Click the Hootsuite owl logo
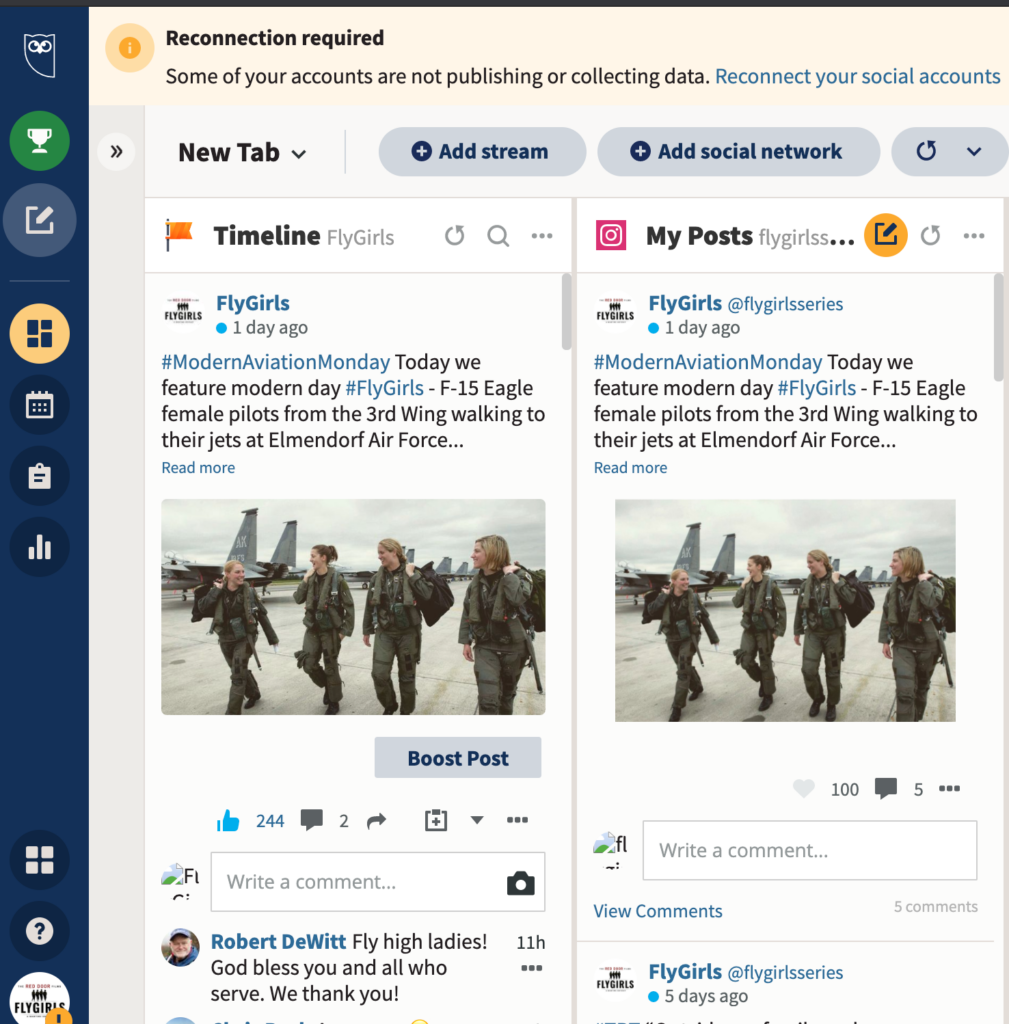 [x=40, y=55]
